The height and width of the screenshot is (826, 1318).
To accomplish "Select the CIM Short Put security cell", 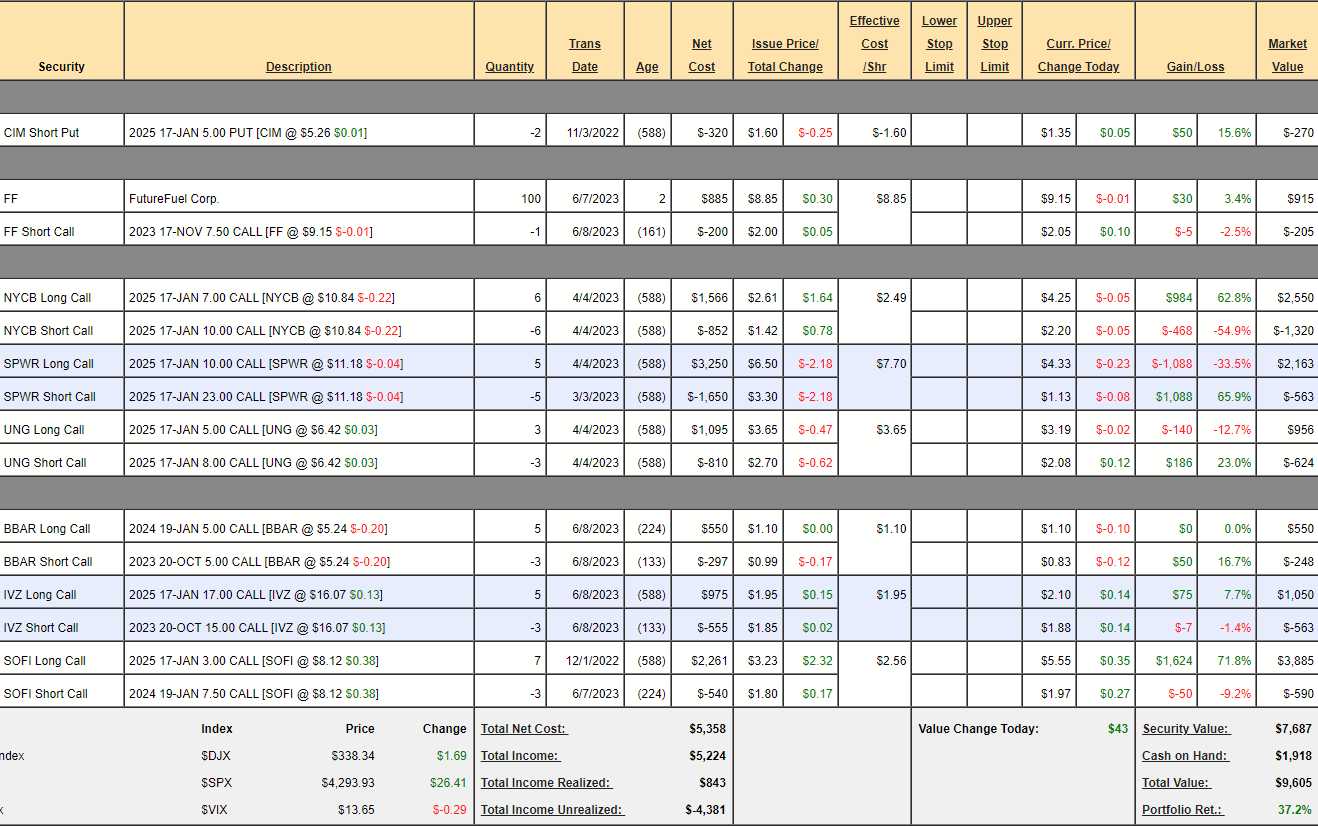I will (42, 133).
